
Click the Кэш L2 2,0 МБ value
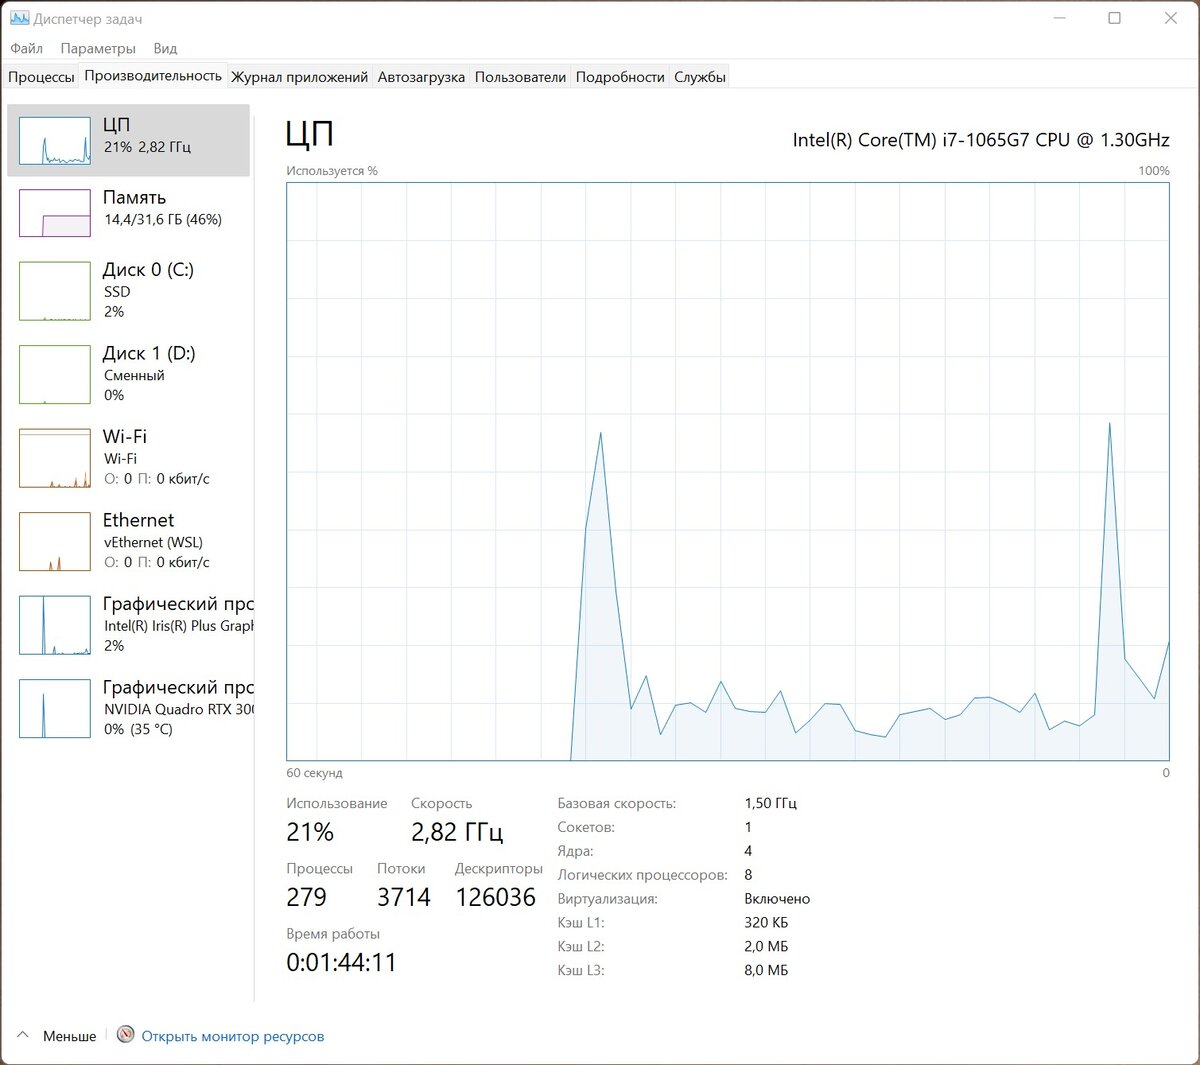click(766, 946)
